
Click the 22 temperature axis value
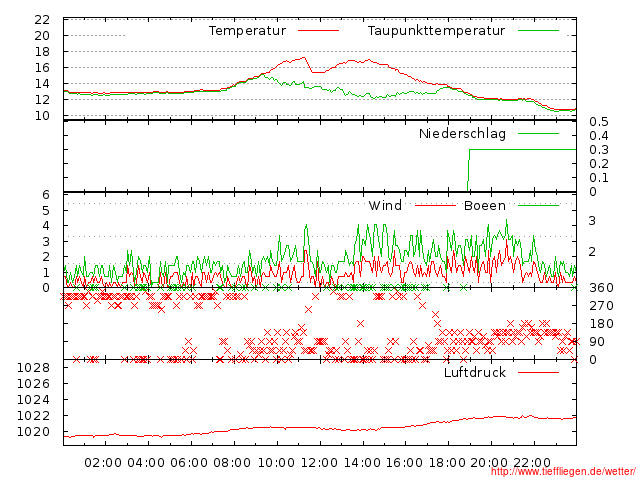pyautogui.click(x=42, y=20)
